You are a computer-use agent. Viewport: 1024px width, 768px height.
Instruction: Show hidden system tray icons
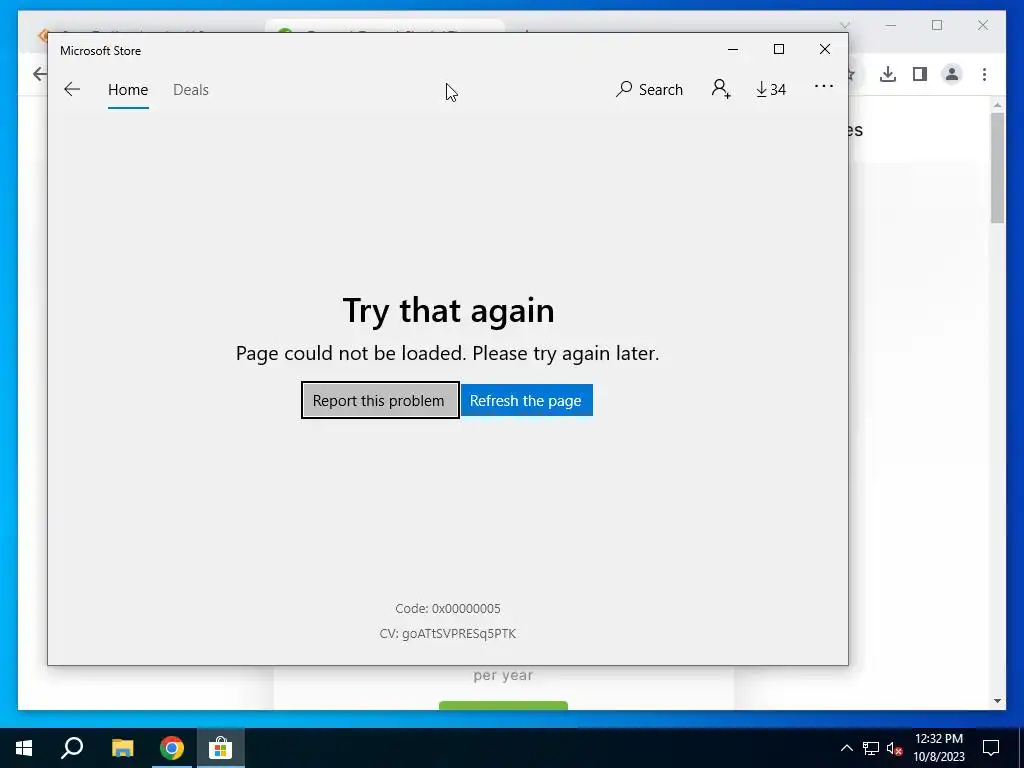pos(846,748)
